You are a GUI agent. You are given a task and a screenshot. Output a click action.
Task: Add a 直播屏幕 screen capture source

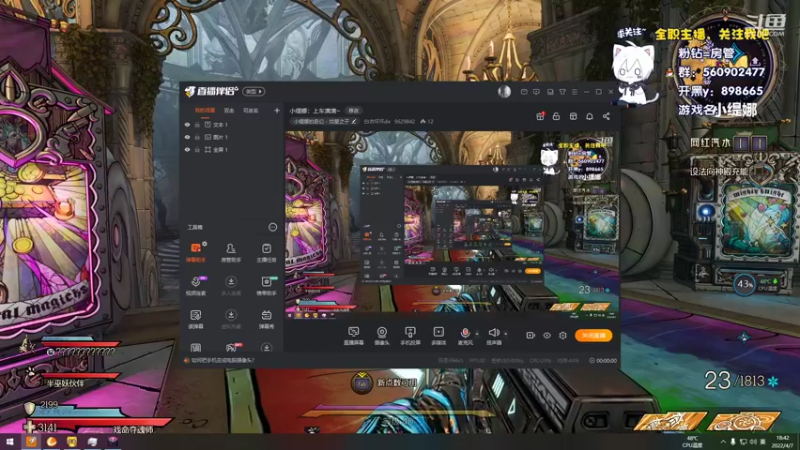click(353, 336)
